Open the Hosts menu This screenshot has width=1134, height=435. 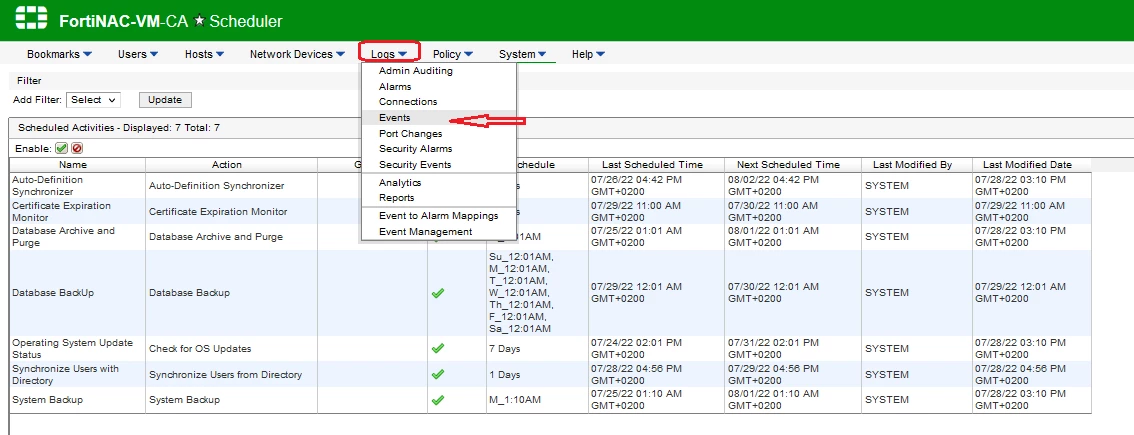[205, 54]
